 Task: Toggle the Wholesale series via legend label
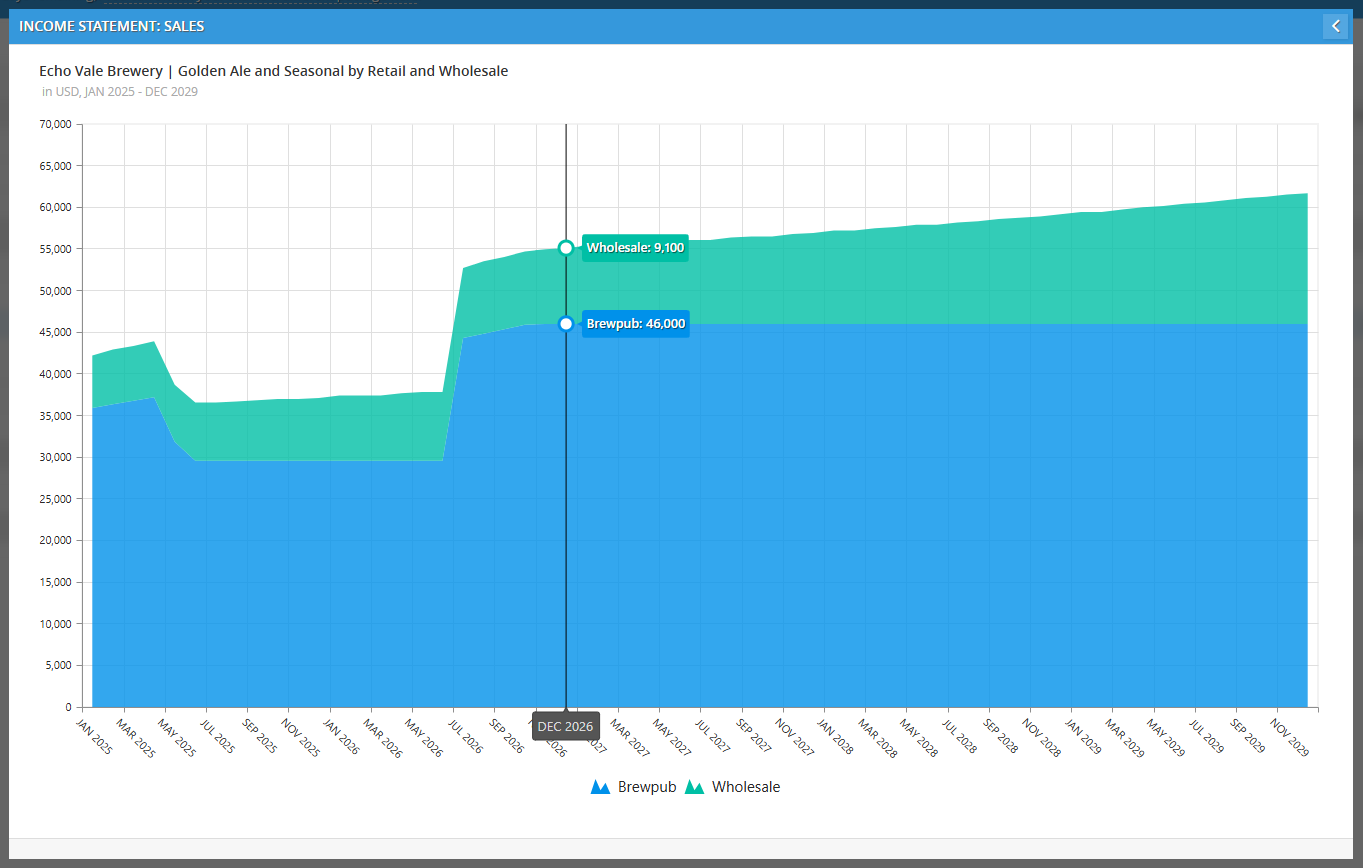[x=745, y=787]
